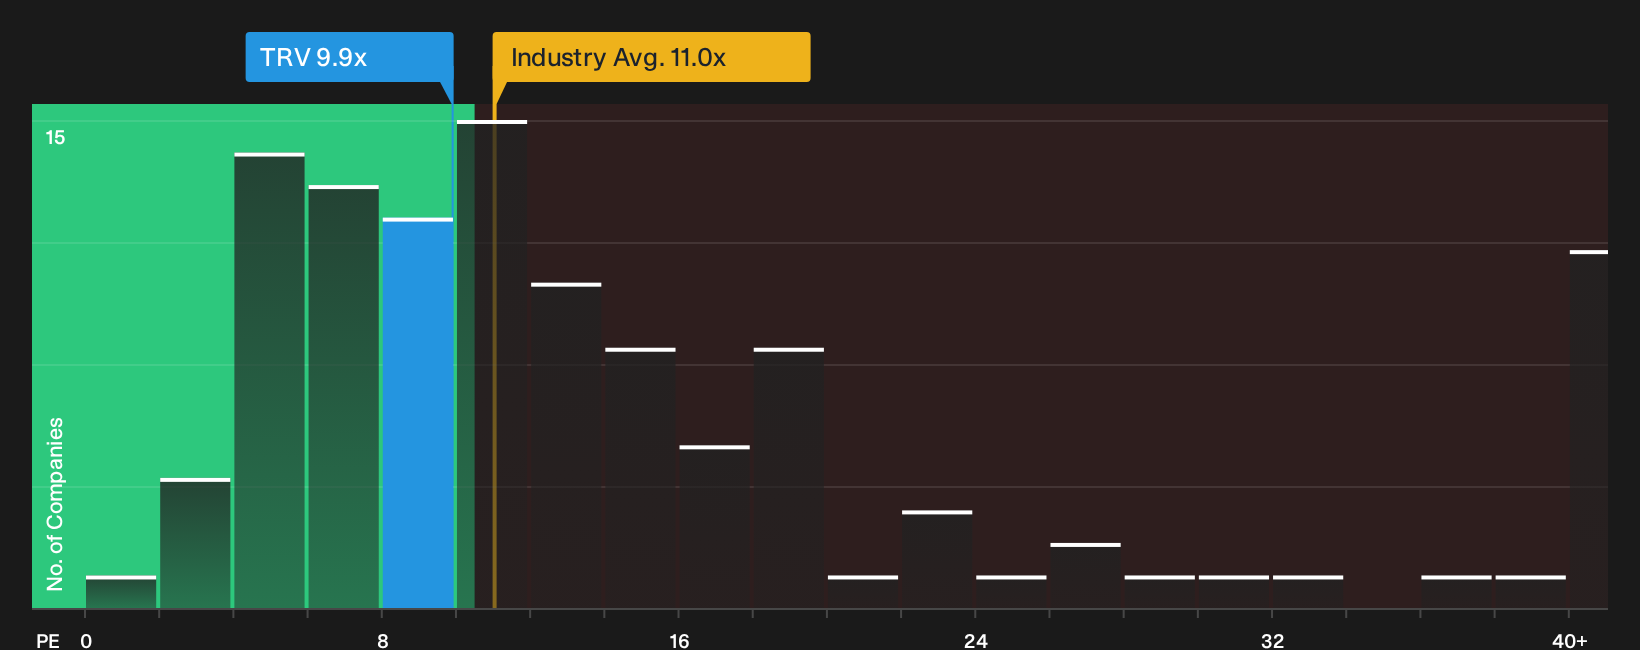Click the TRV 9.9x blue label
This screenshot has height=650, width=1640.
(x=349, y=57)
